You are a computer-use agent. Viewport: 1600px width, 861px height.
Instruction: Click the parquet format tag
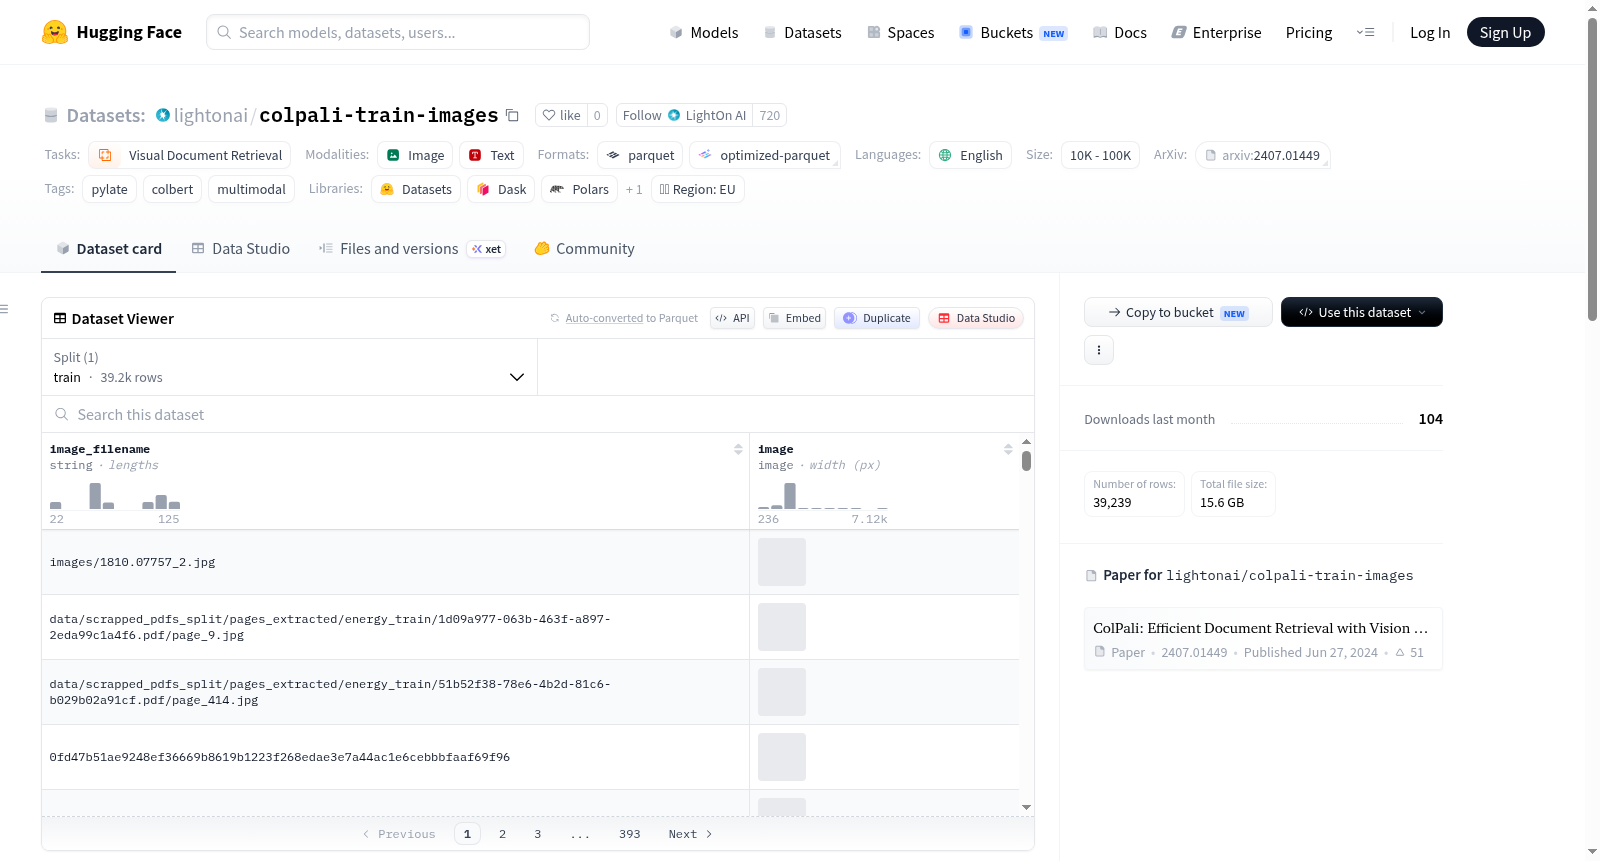tap(640, 155)
